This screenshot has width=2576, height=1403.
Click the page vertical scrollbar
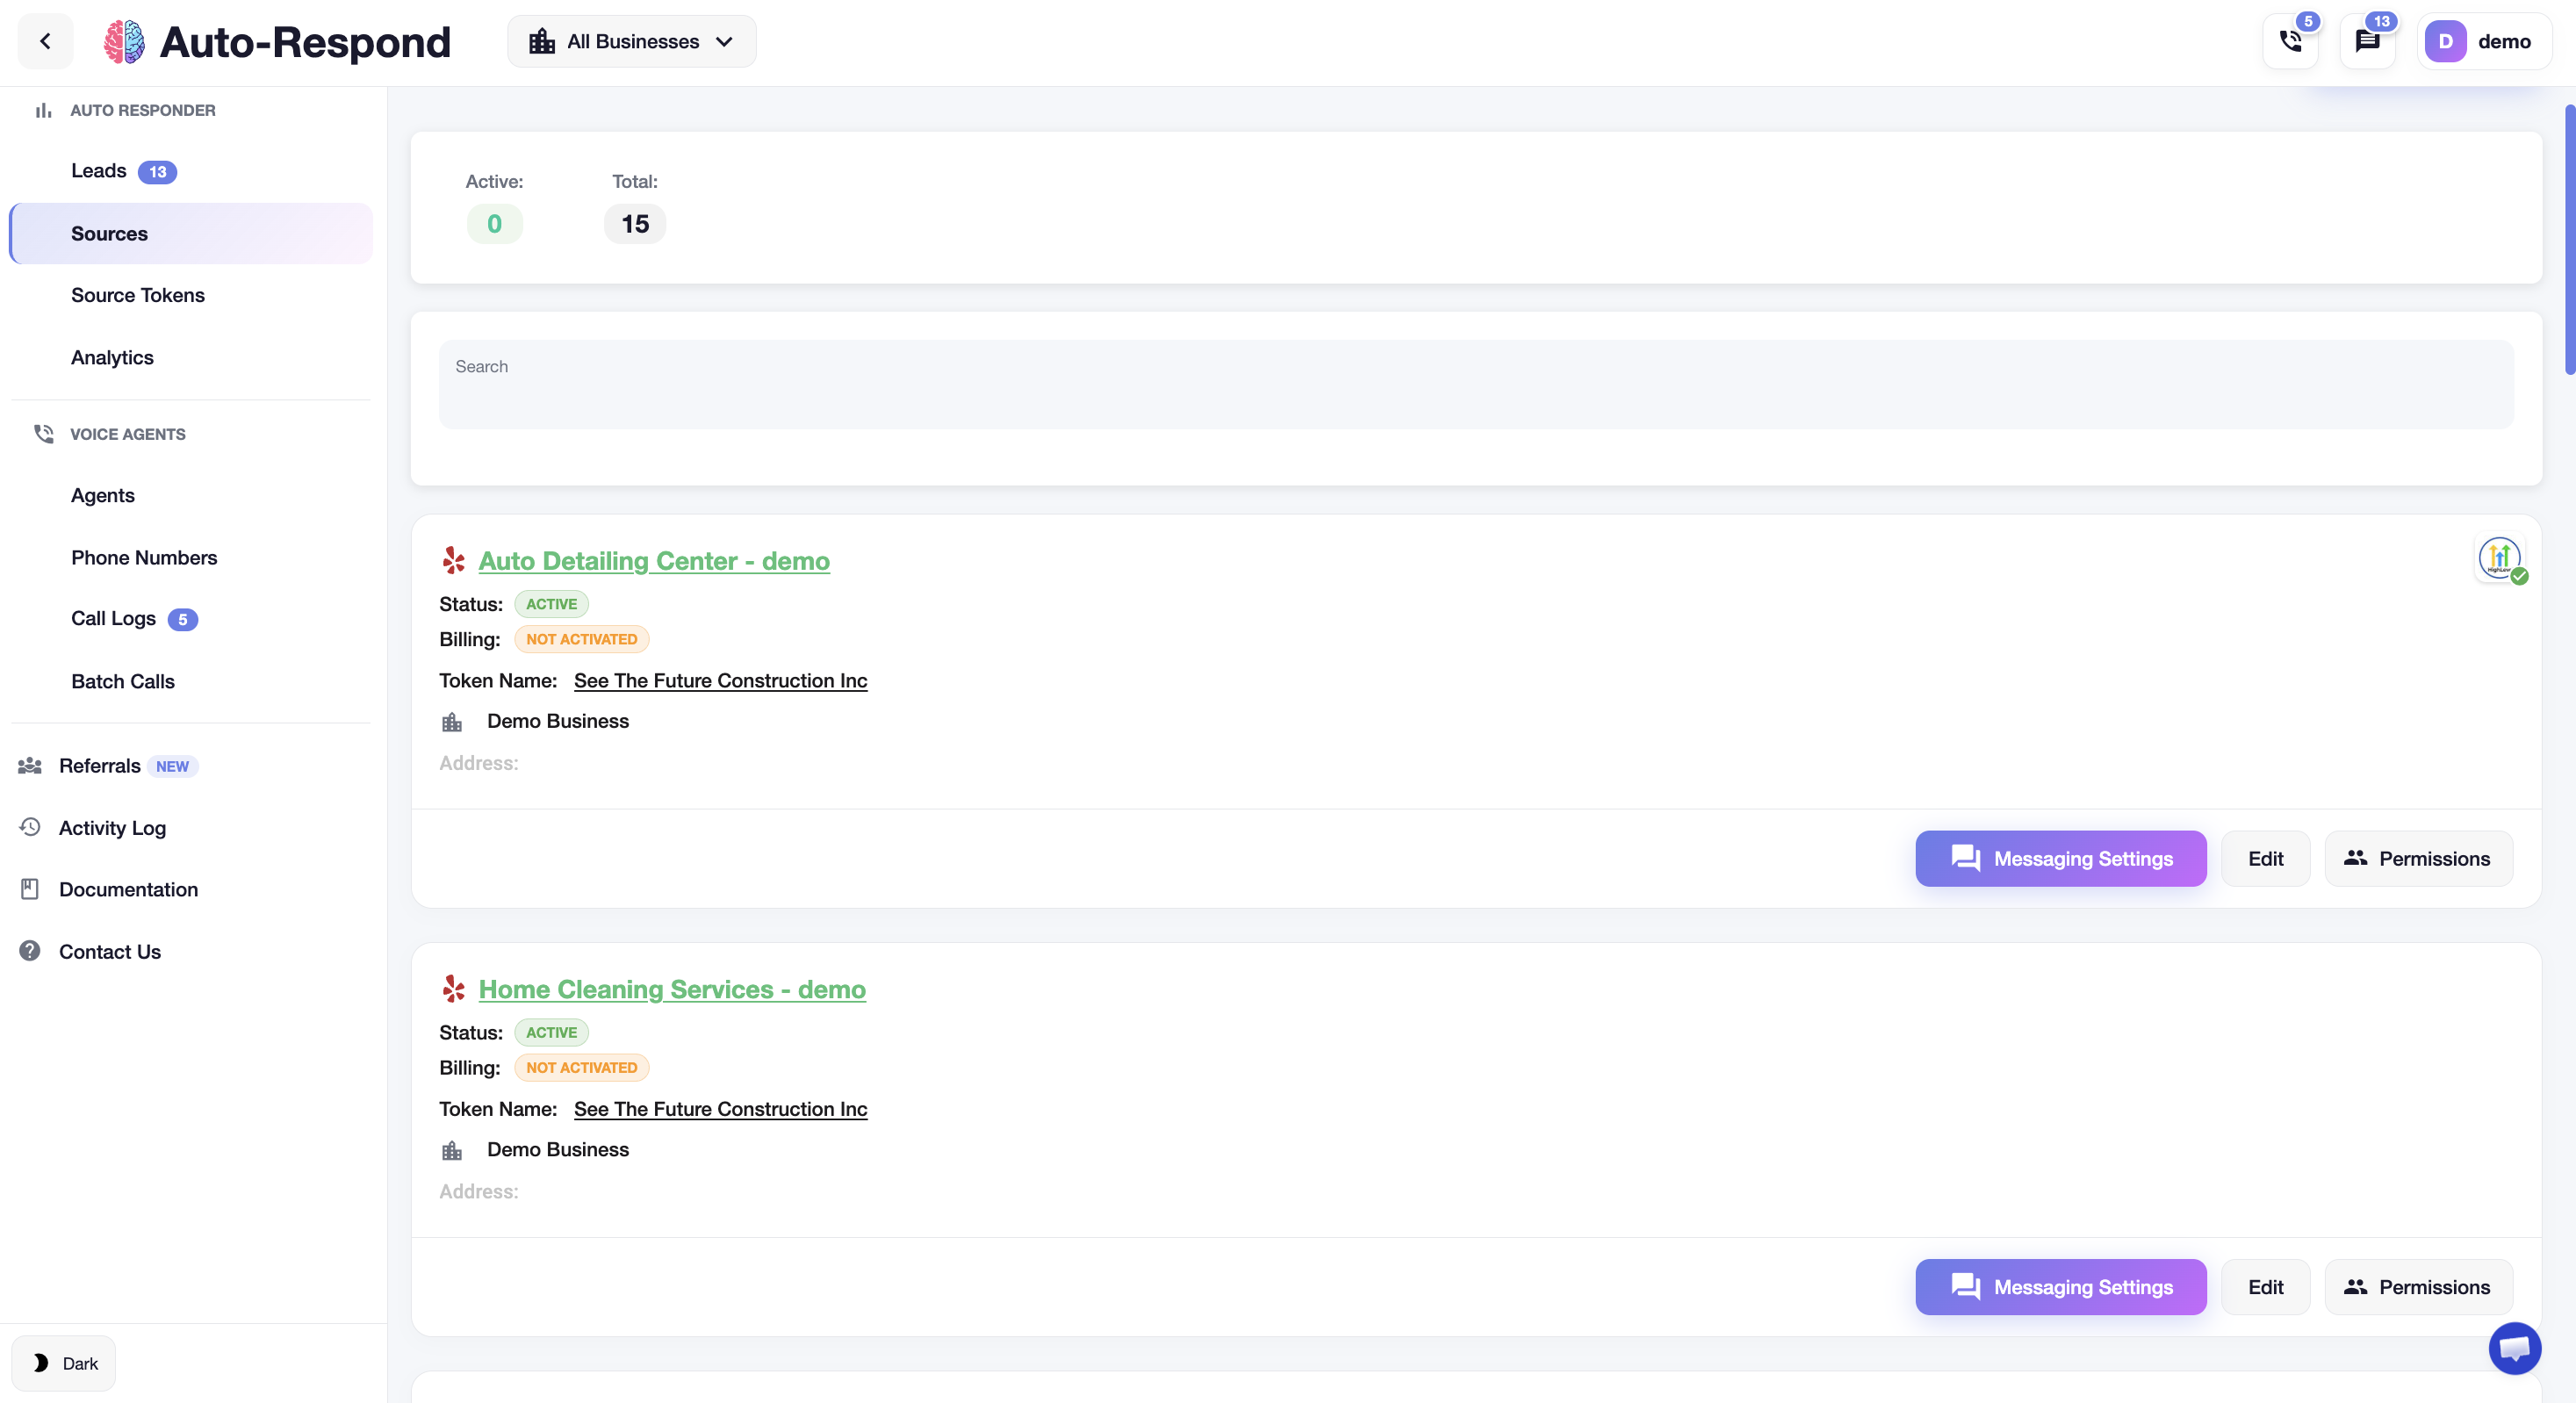[x=2569, y=240]
